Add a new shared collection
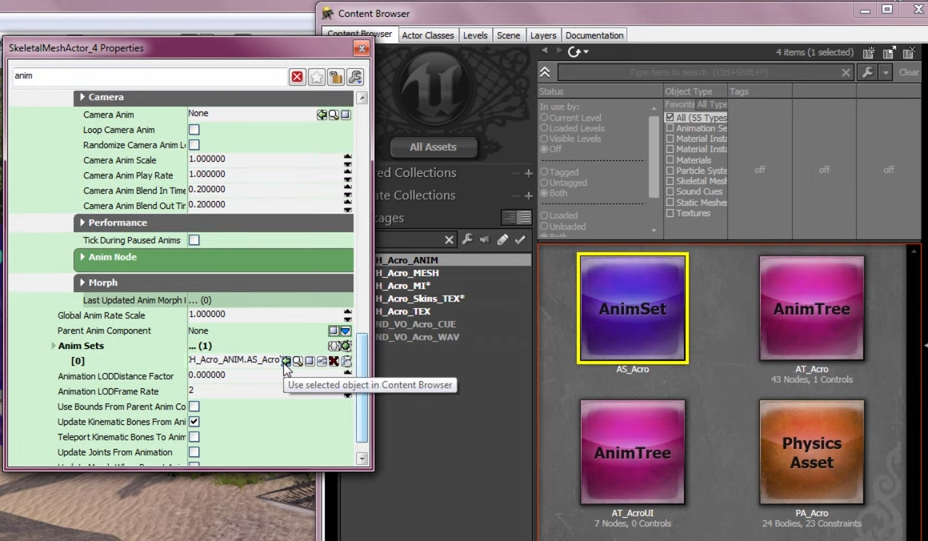The width and height of the screenshot is (928, 541). pos(529,173)
